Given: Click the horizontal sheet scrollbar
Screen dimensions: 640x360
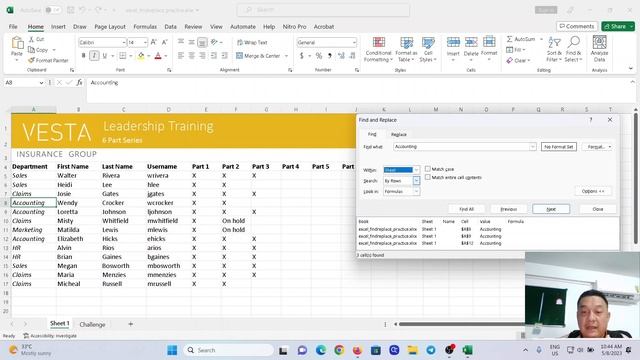Looking at the screenshot, I should tap(461, 324).
